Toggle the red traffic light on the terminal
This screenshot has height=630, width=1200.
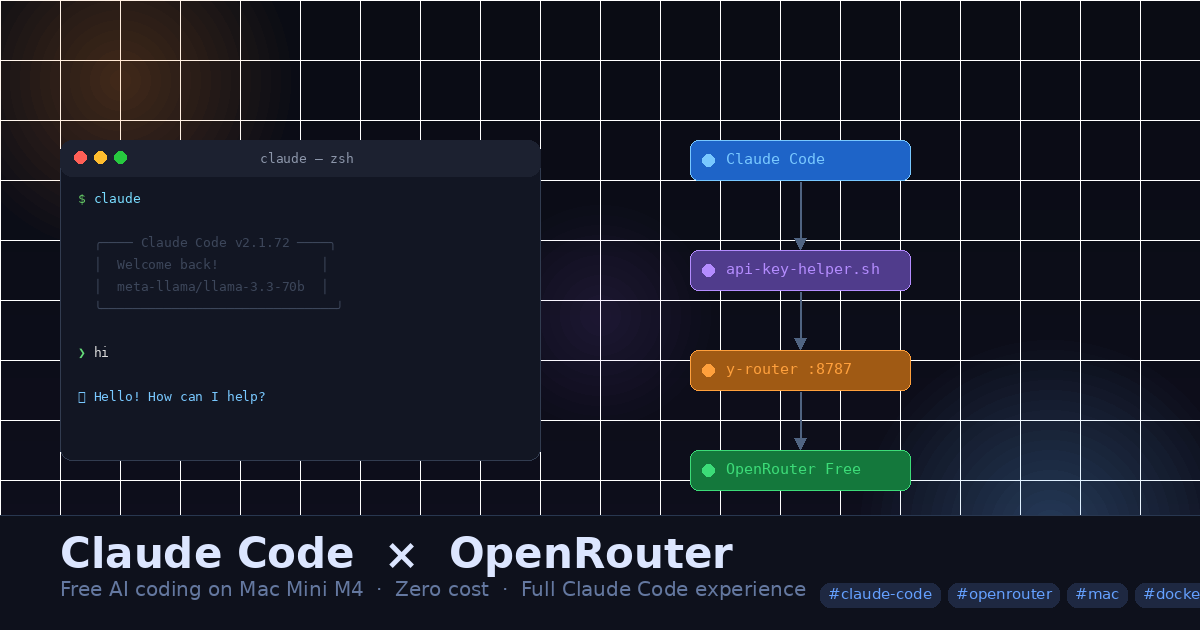click(80, 157)
